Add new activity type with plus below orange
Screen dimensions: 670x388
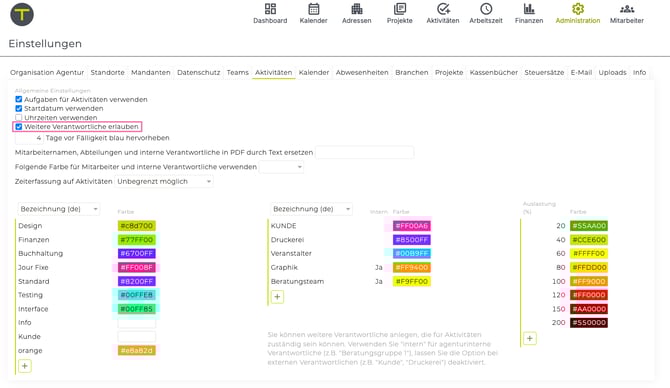pos(25,366)
